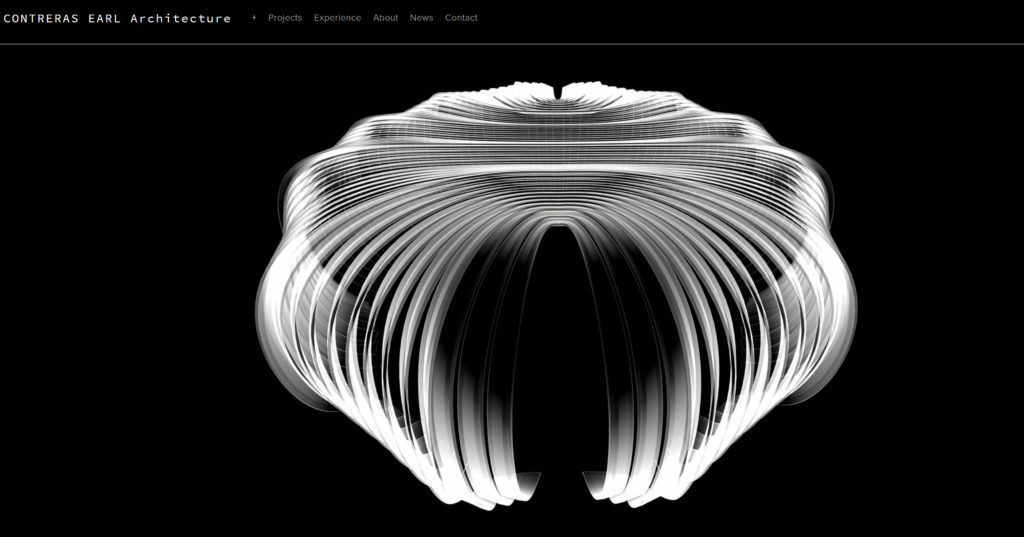
Task: Go to the Experience page
Action: (x=337, y=18)
